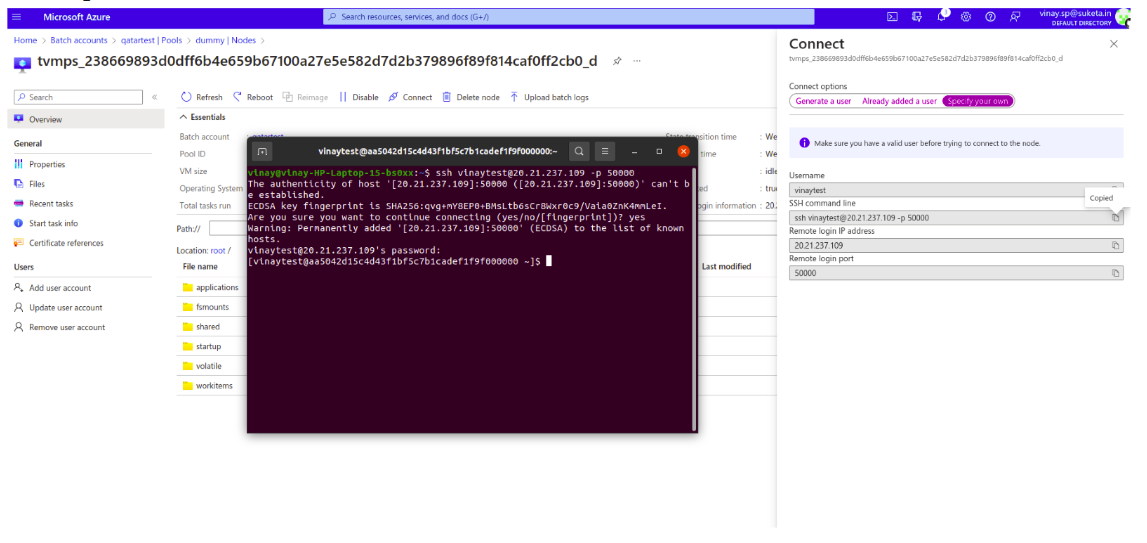This screenshot has height=543, width=1147.
Task: Click the Connect toolbar button
Action: tap(410, 97)
